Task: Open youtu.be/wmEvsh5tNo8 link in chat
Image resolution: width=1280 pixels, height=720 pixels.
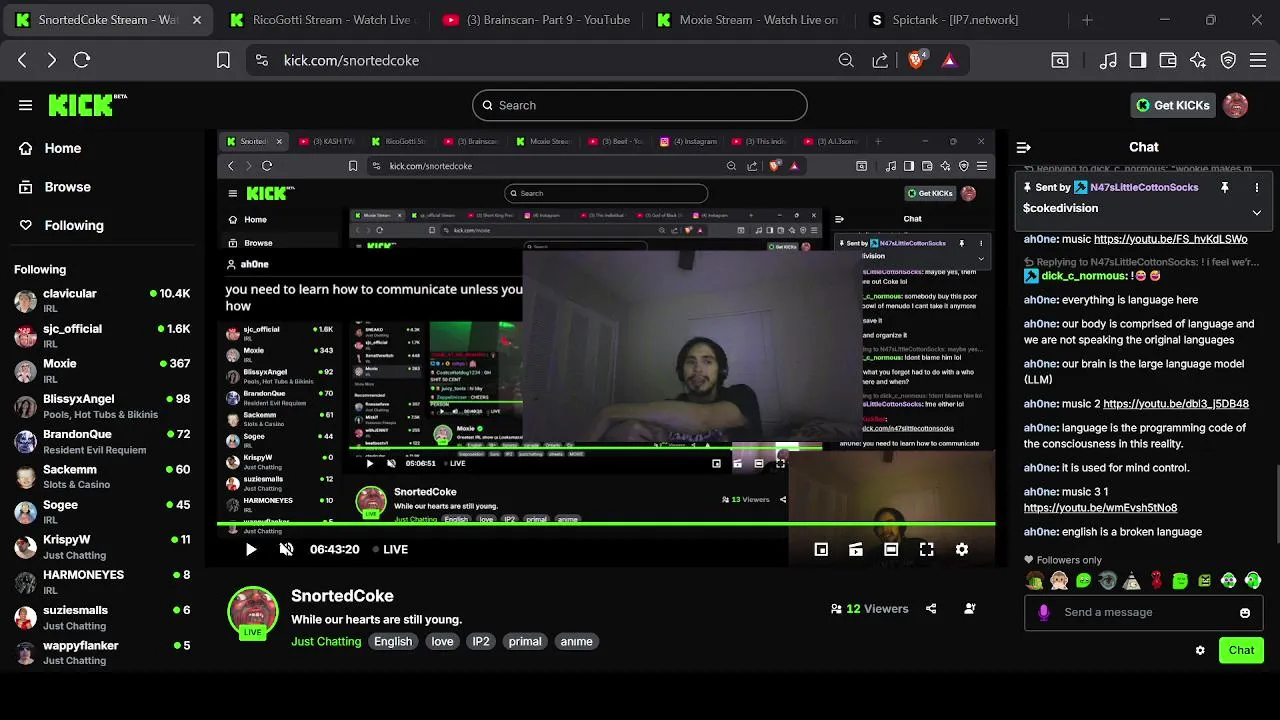Action: [x=1100, y=508]
